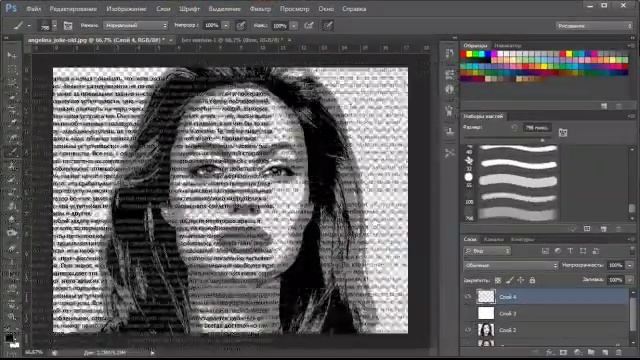Open the Изображение menu
Viewport: 640px width, 360px height.
(x=126, y=9)
